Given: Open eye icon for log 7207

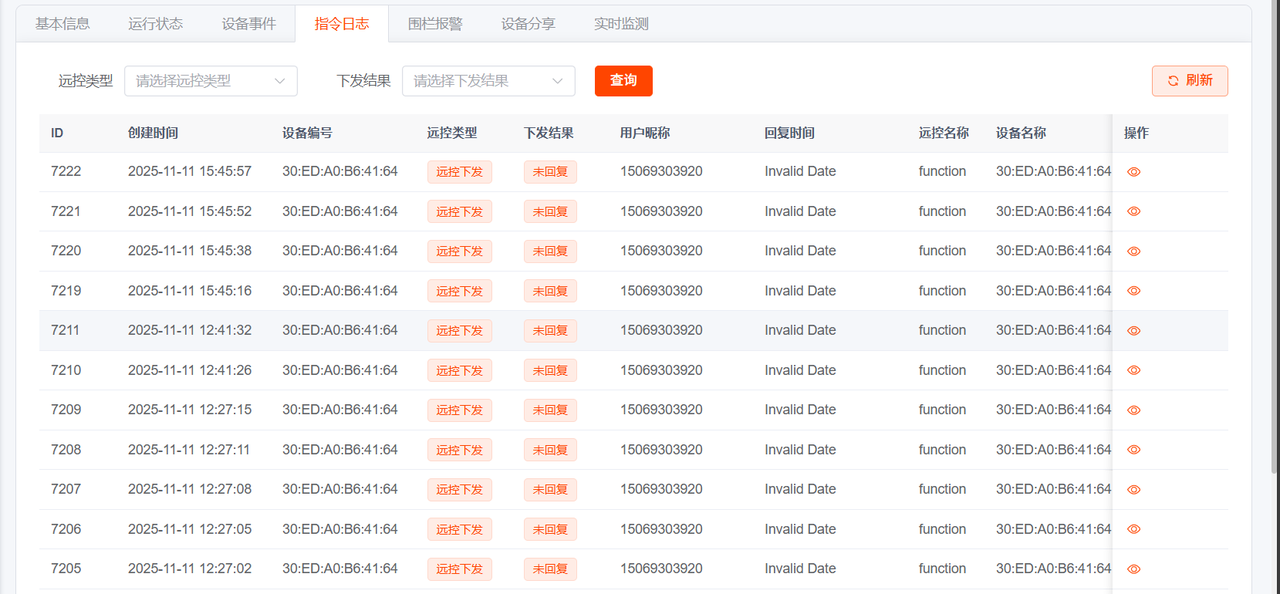Looking at the screenshot, I should tap(1133, 489).
